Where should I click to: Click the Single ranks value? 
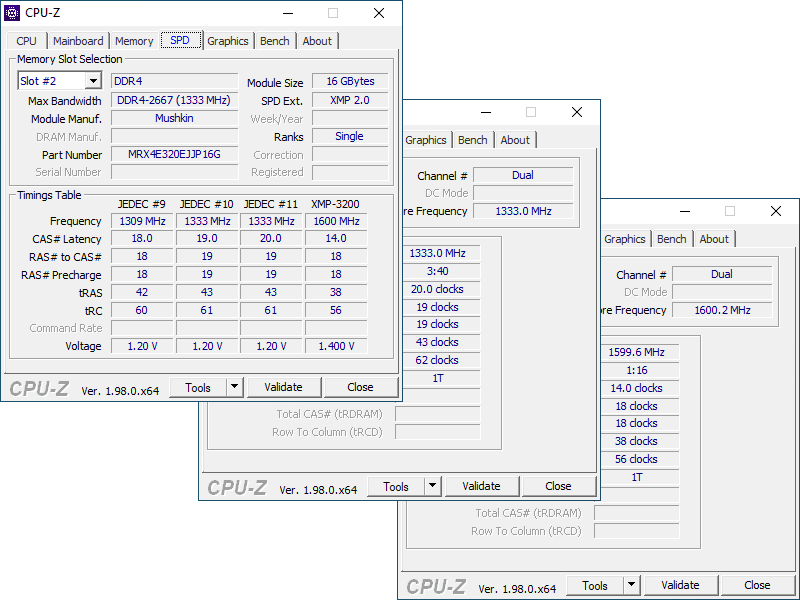coord(350,136)
